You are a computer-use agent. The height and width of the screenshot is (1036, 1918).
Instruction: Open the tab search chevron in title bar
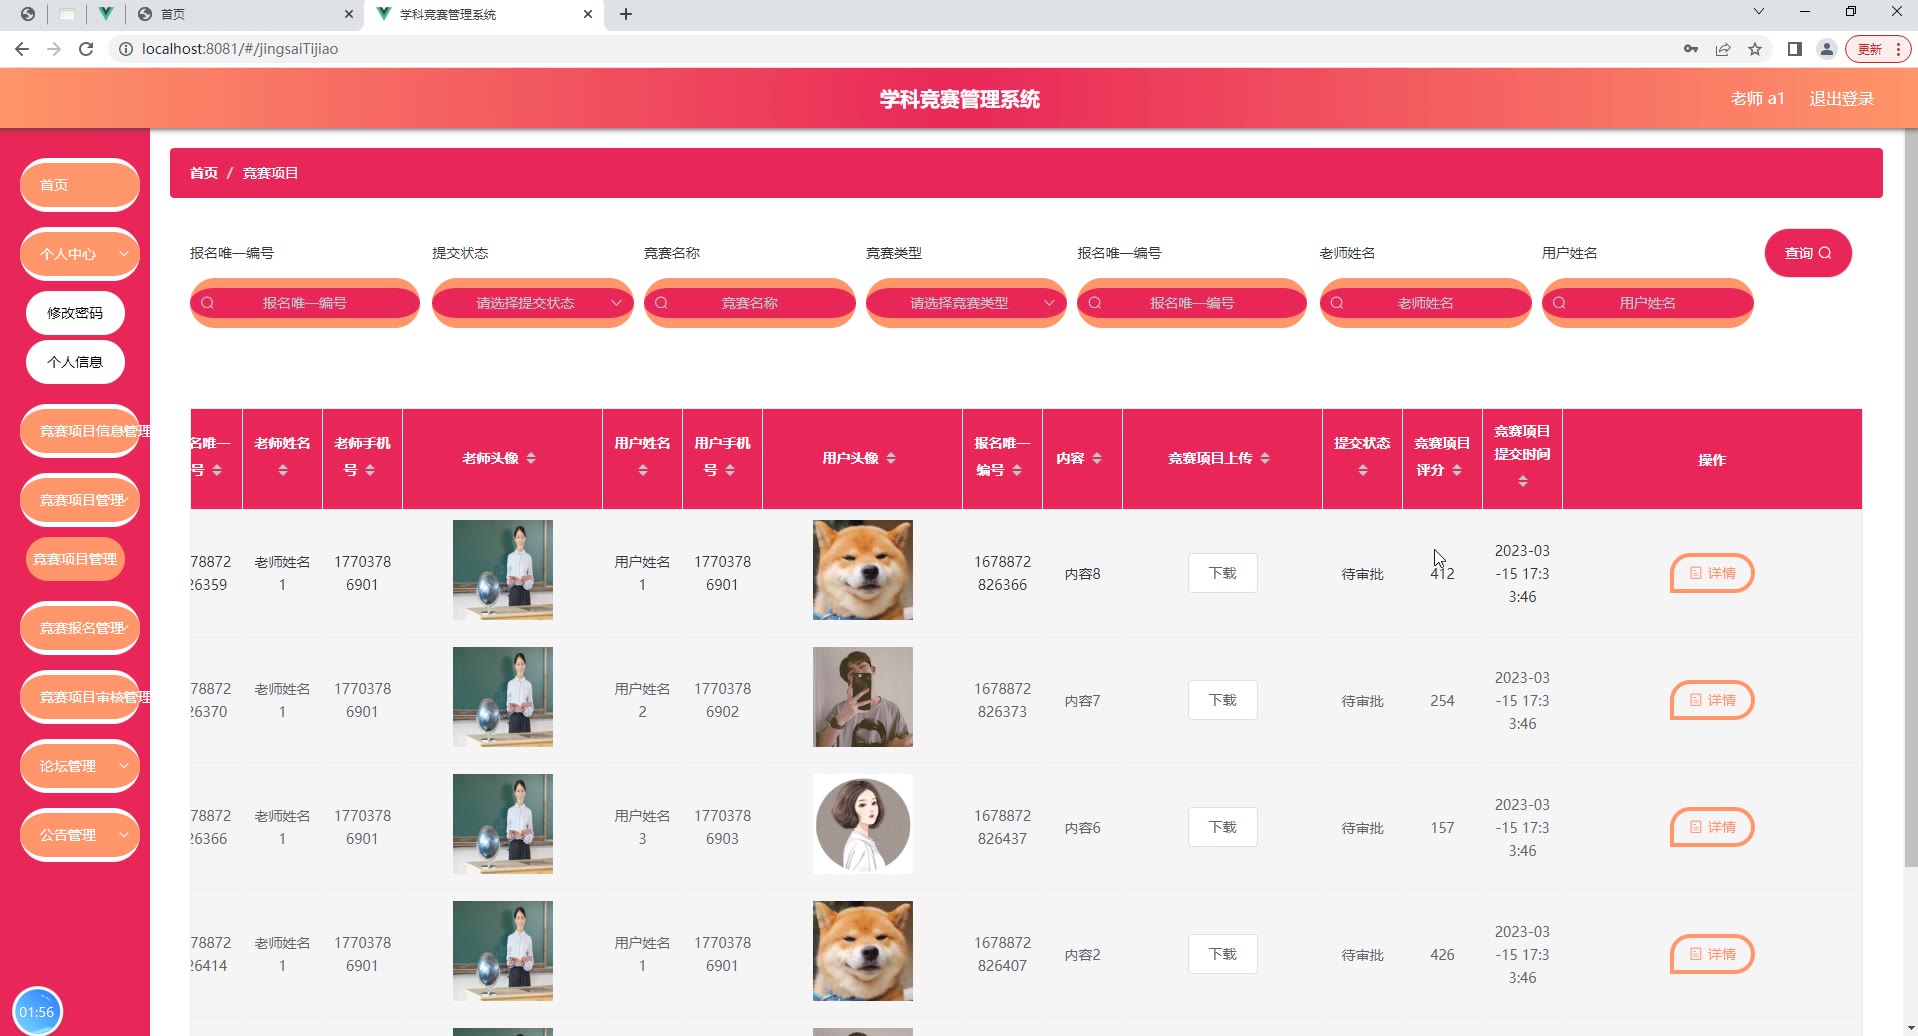1759,12
